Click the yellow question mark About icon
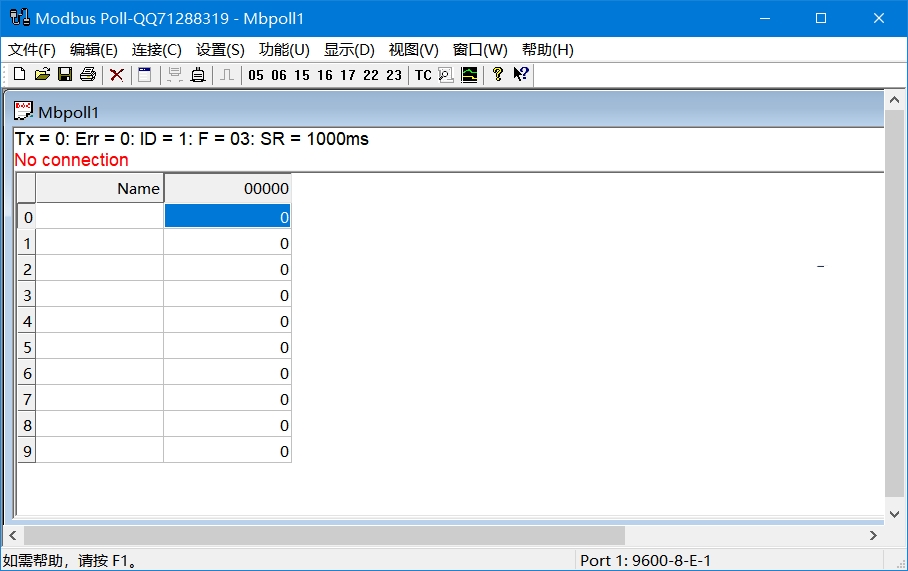Viewport: 908px width, 571px height. [x=497, y=74]
